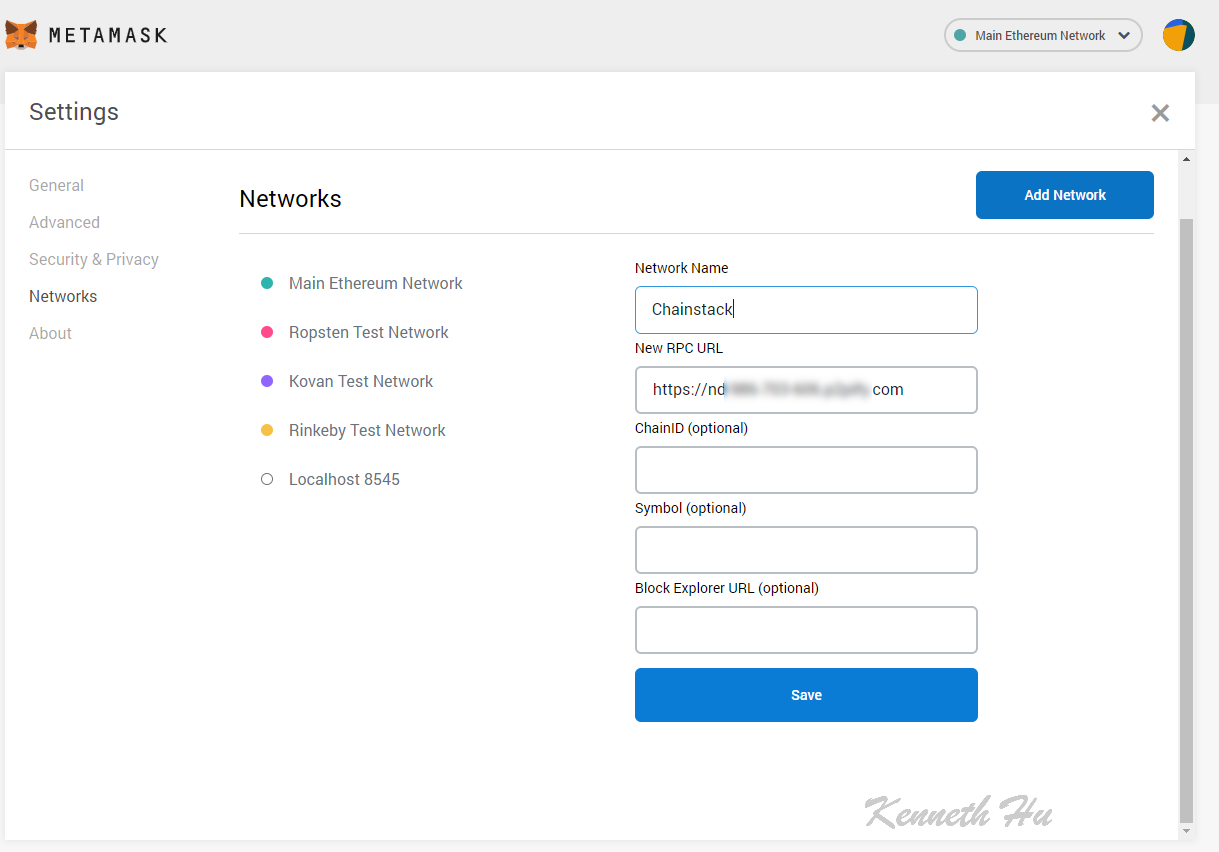The width and height of the screenshot is (1219, 852).
Task: Close the Settings panel with X
Action: [1160, 113]
